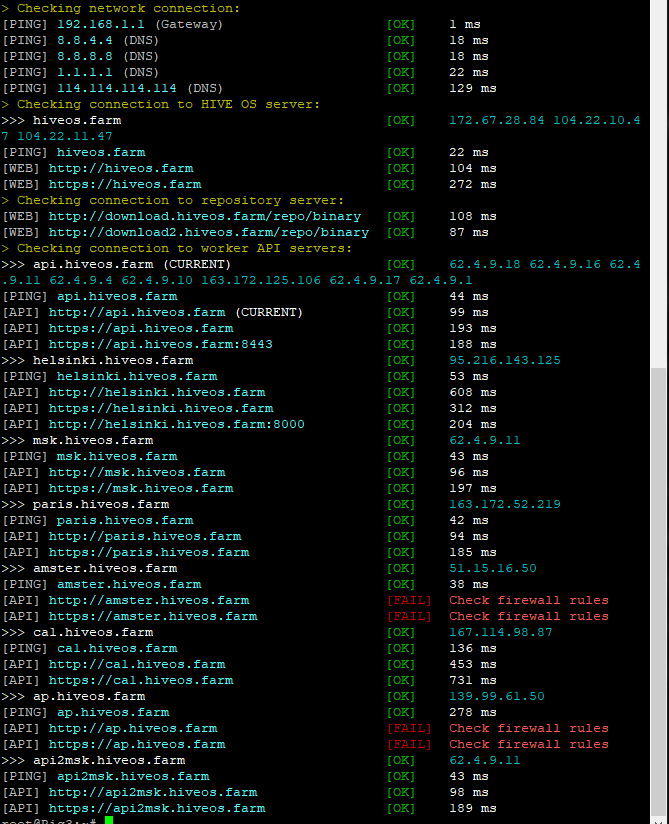This screenshot has width=669, height=824.
Task: Click the 278 ms ap ping value
Action: [x=473, y=713]
